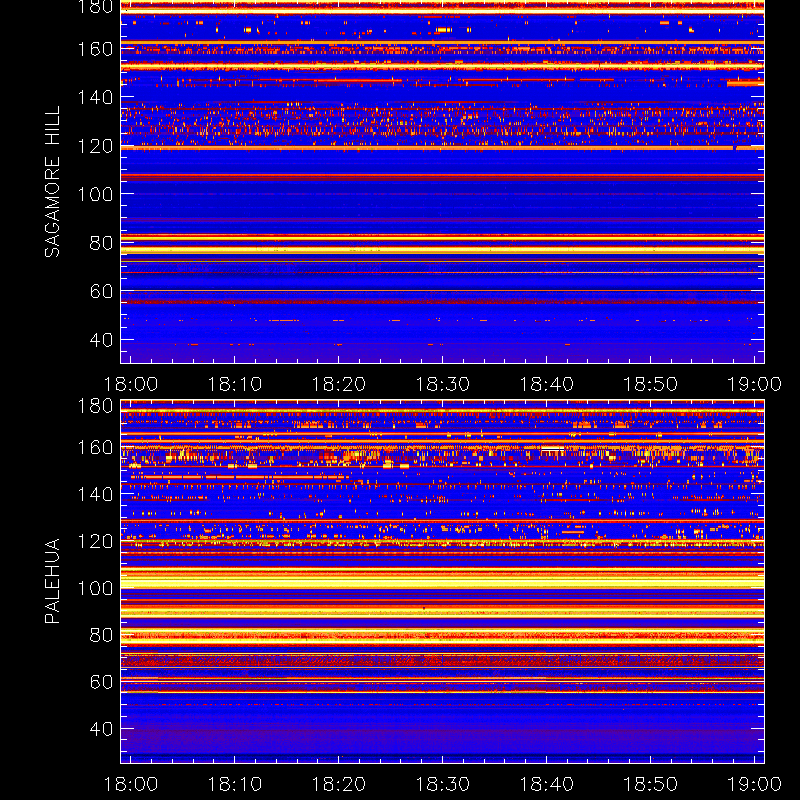Click 19:00 time label below Sagamore Hill plot

pos(754,384)
